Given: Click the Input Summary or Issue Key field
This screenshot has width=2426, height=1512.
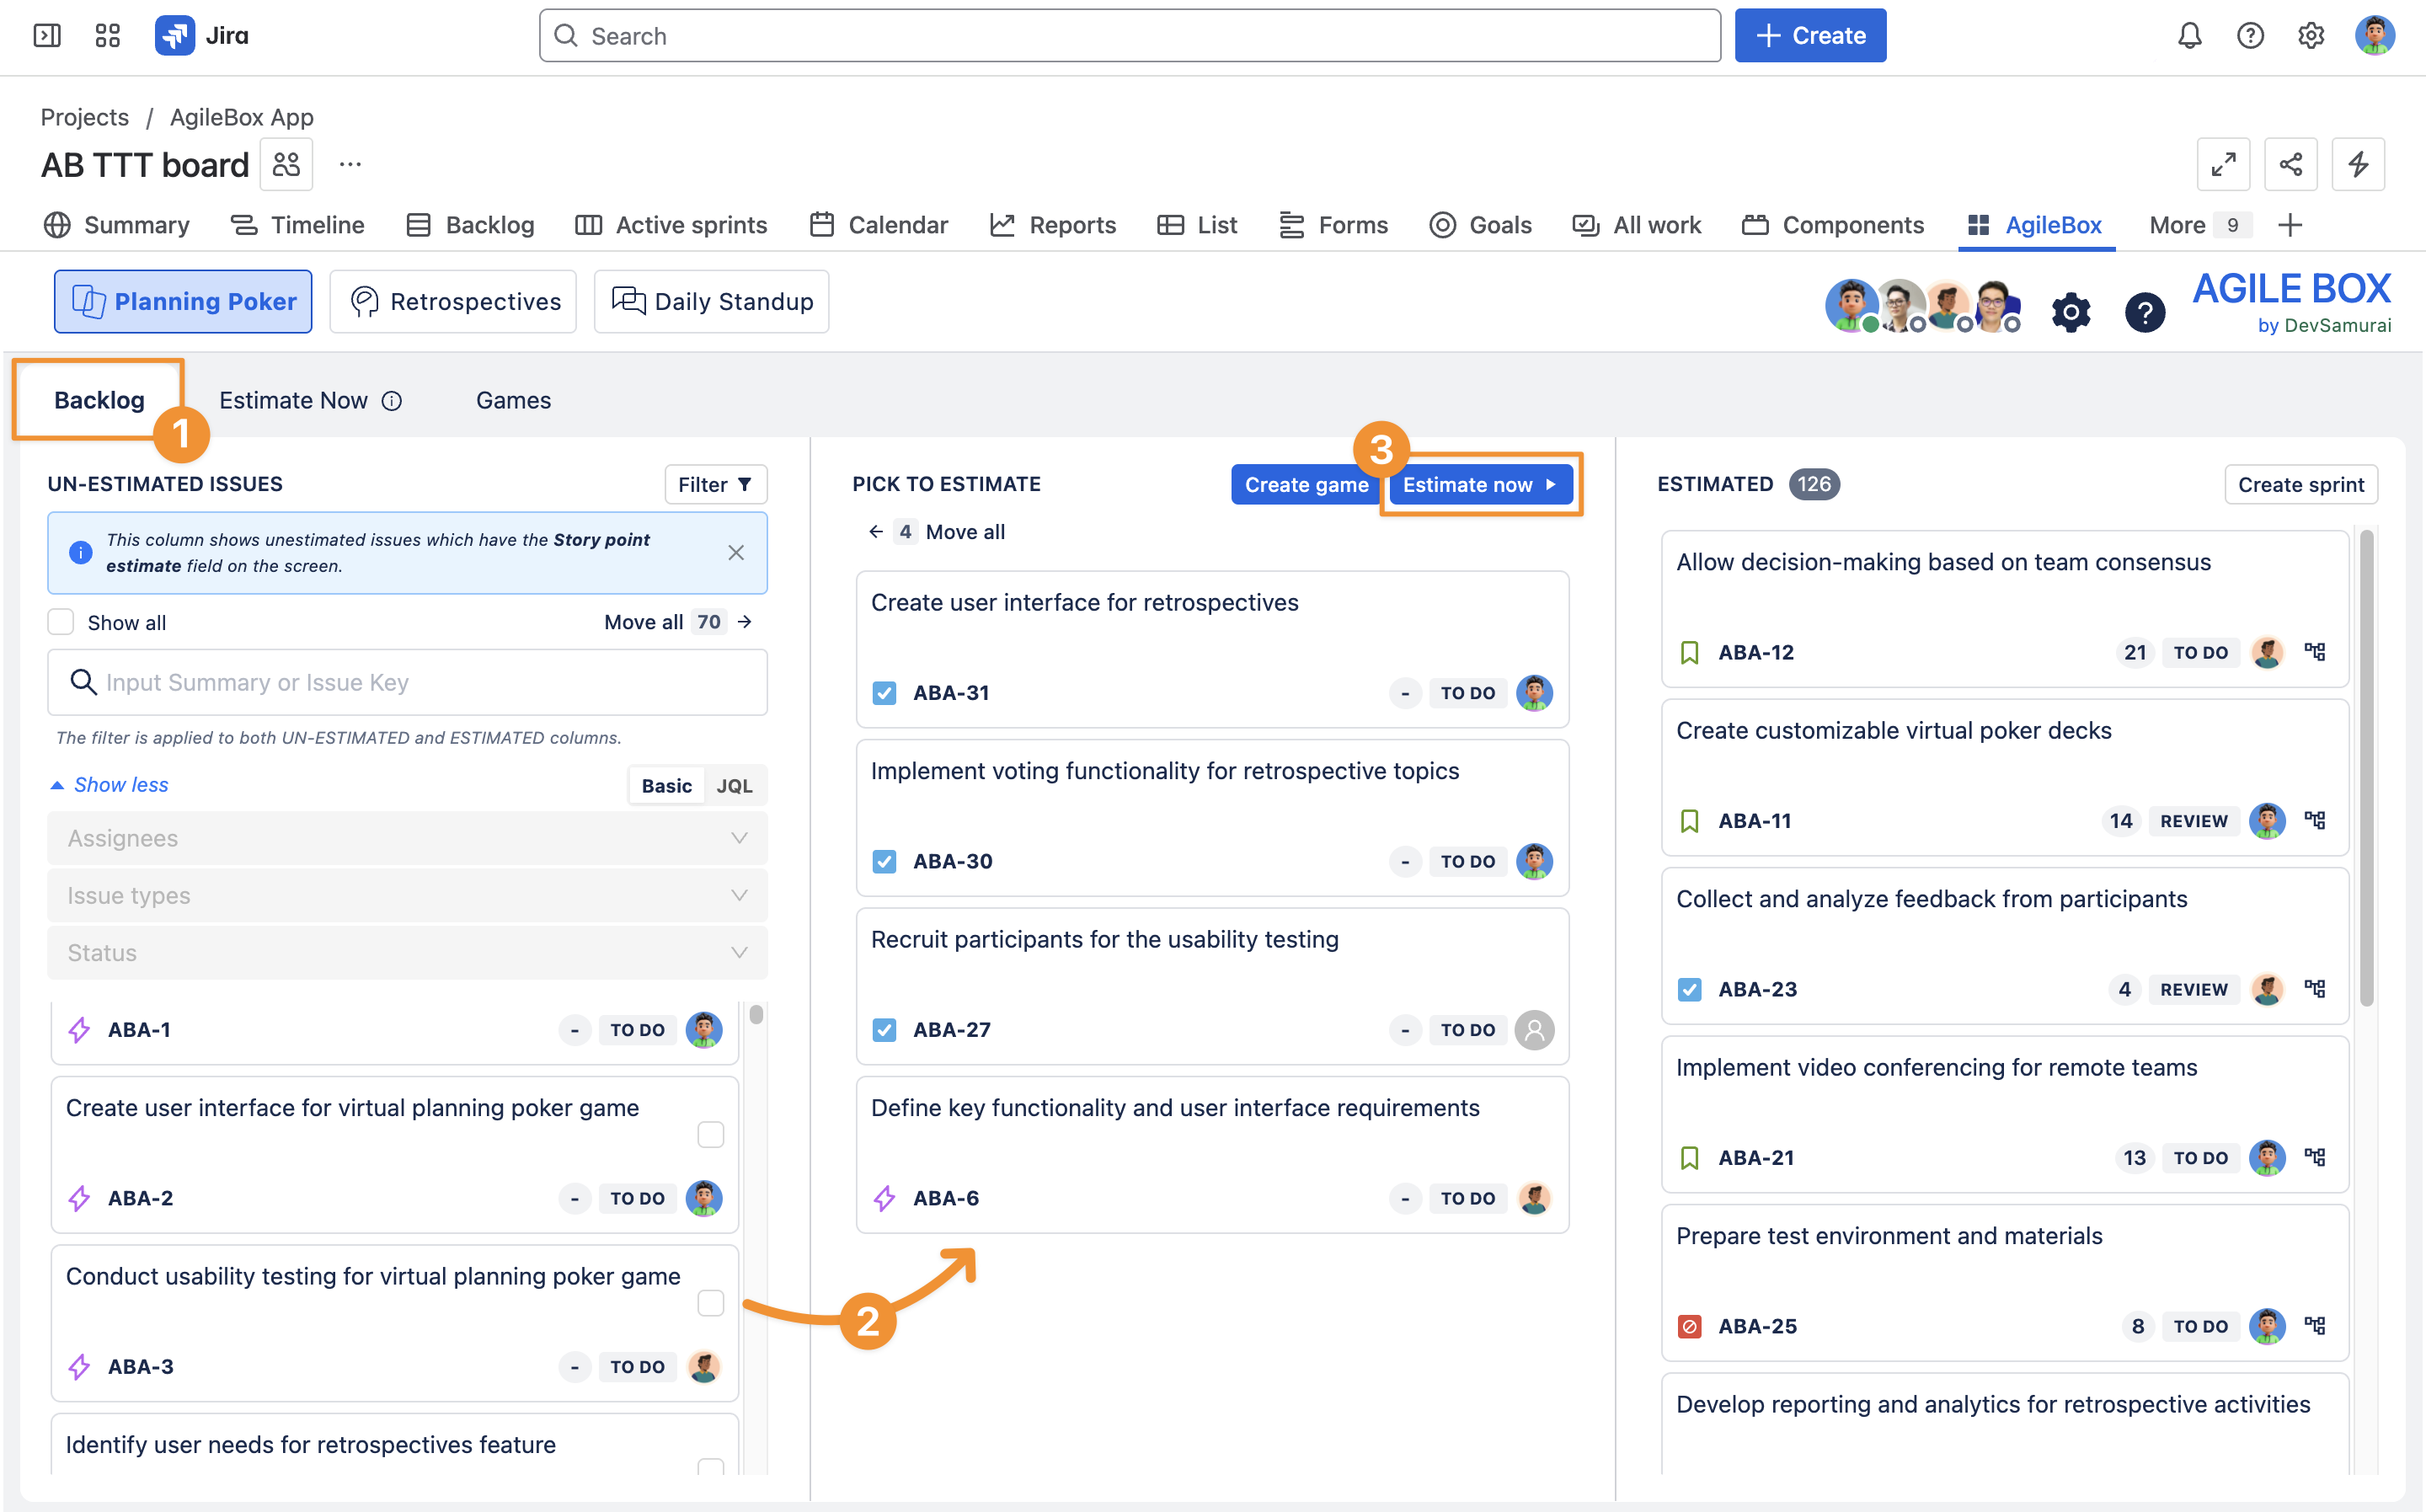Looking at the screenshot, I should click(407, 682).
